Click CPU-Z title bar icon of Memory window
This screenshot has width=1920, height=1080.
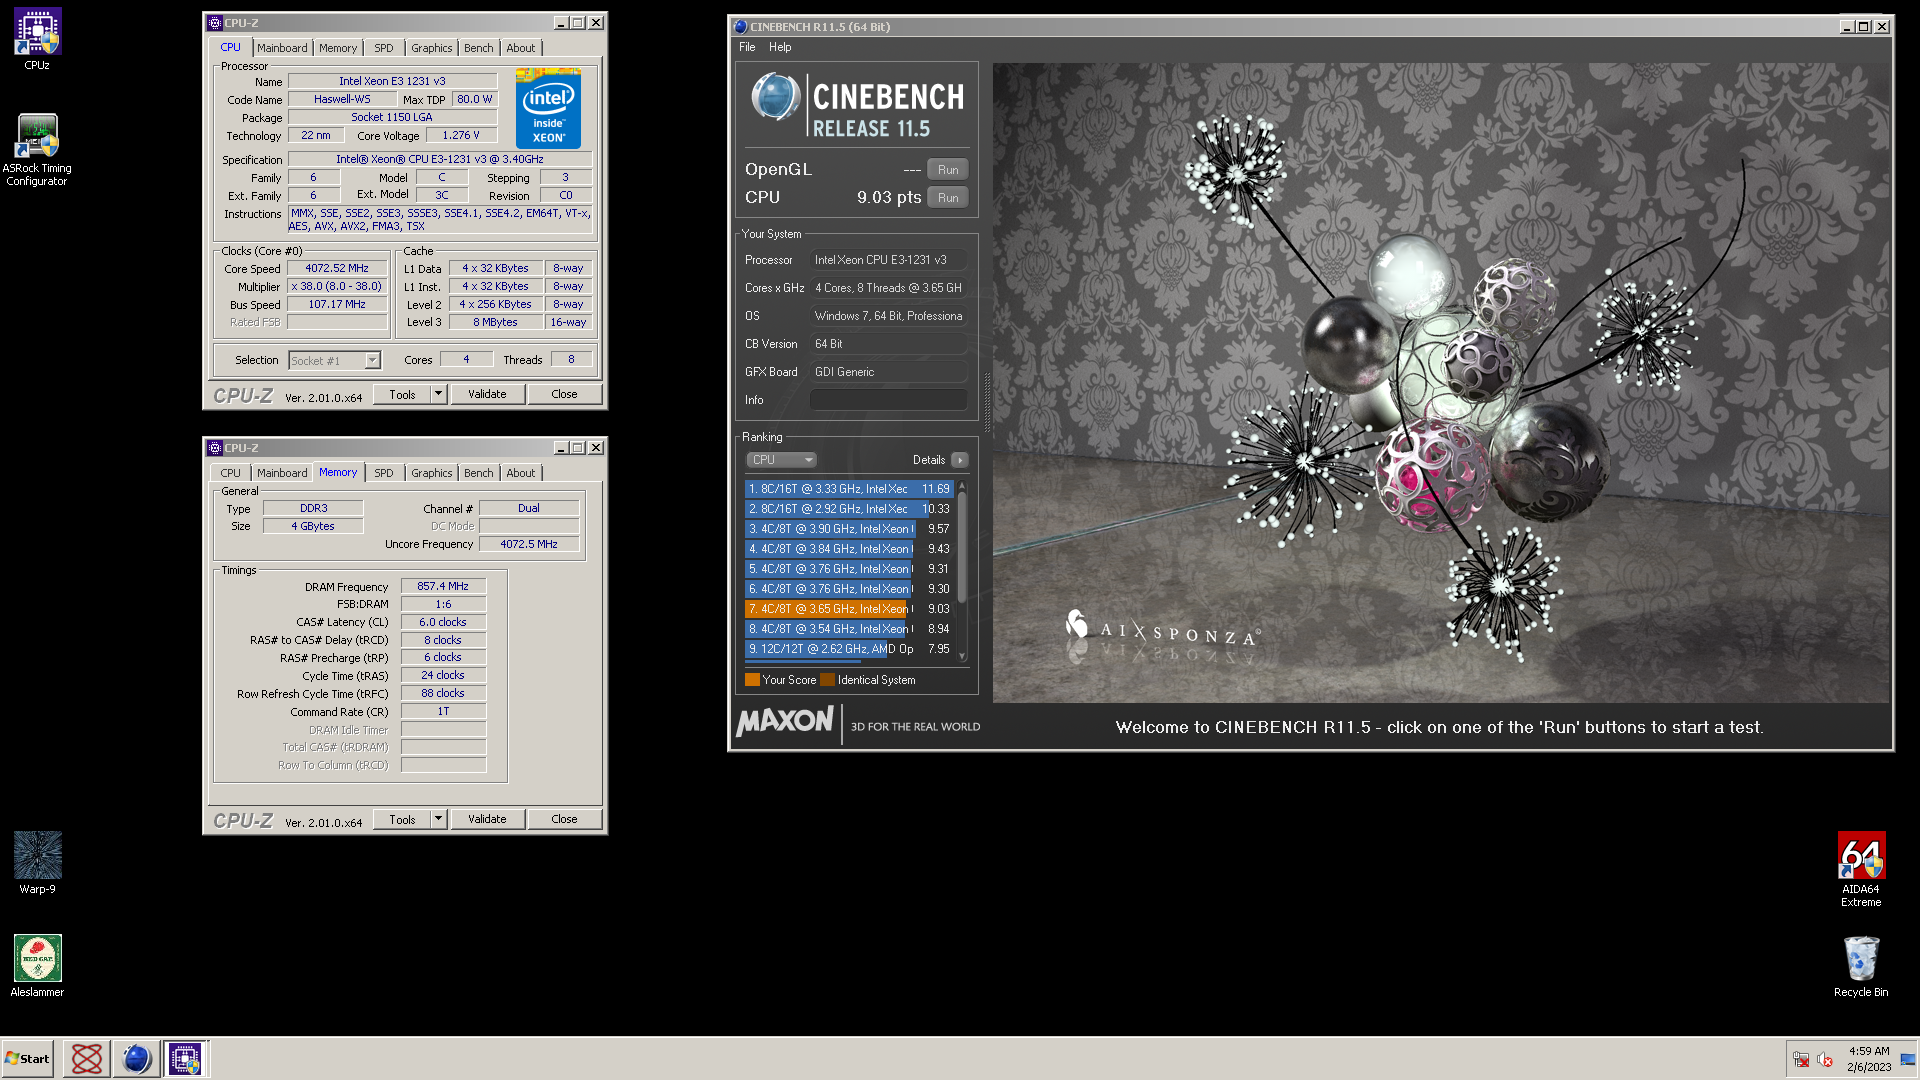point(215,448)
